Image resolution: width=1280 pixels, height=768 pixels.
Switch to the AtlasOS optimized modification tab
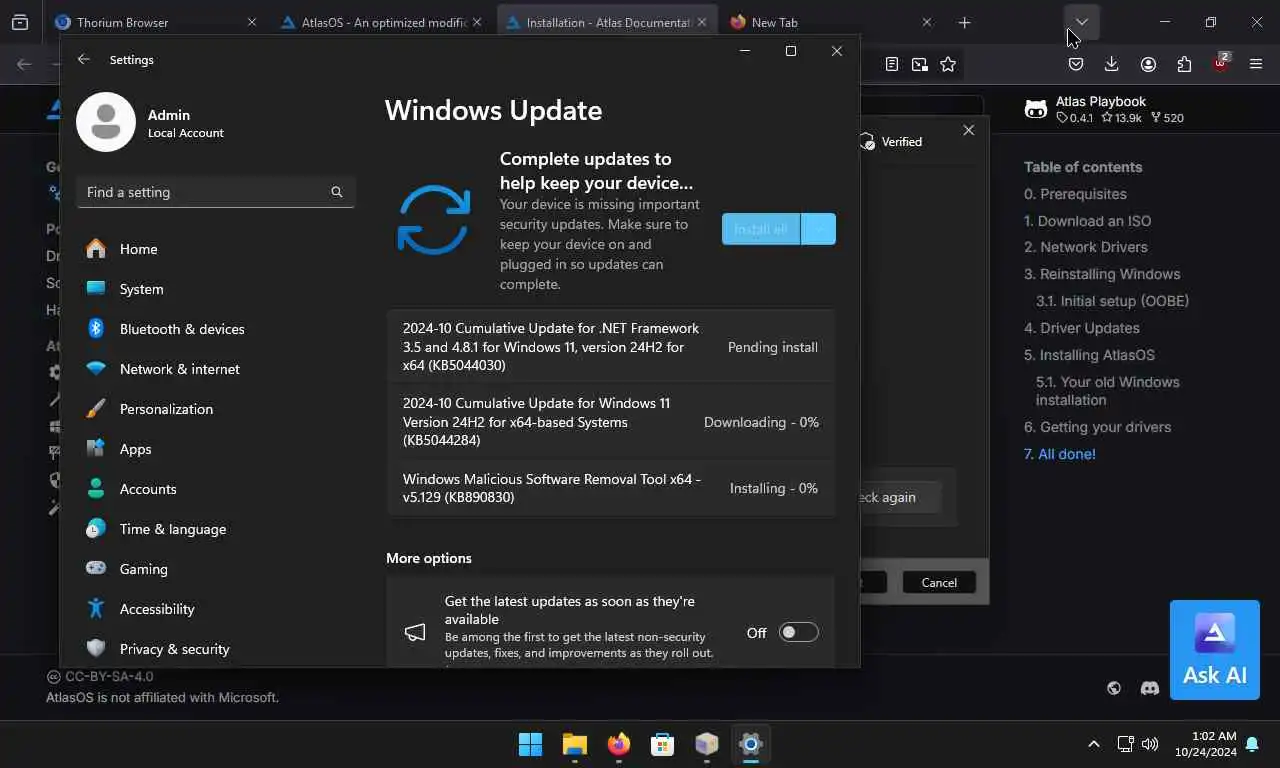point(383,22)
